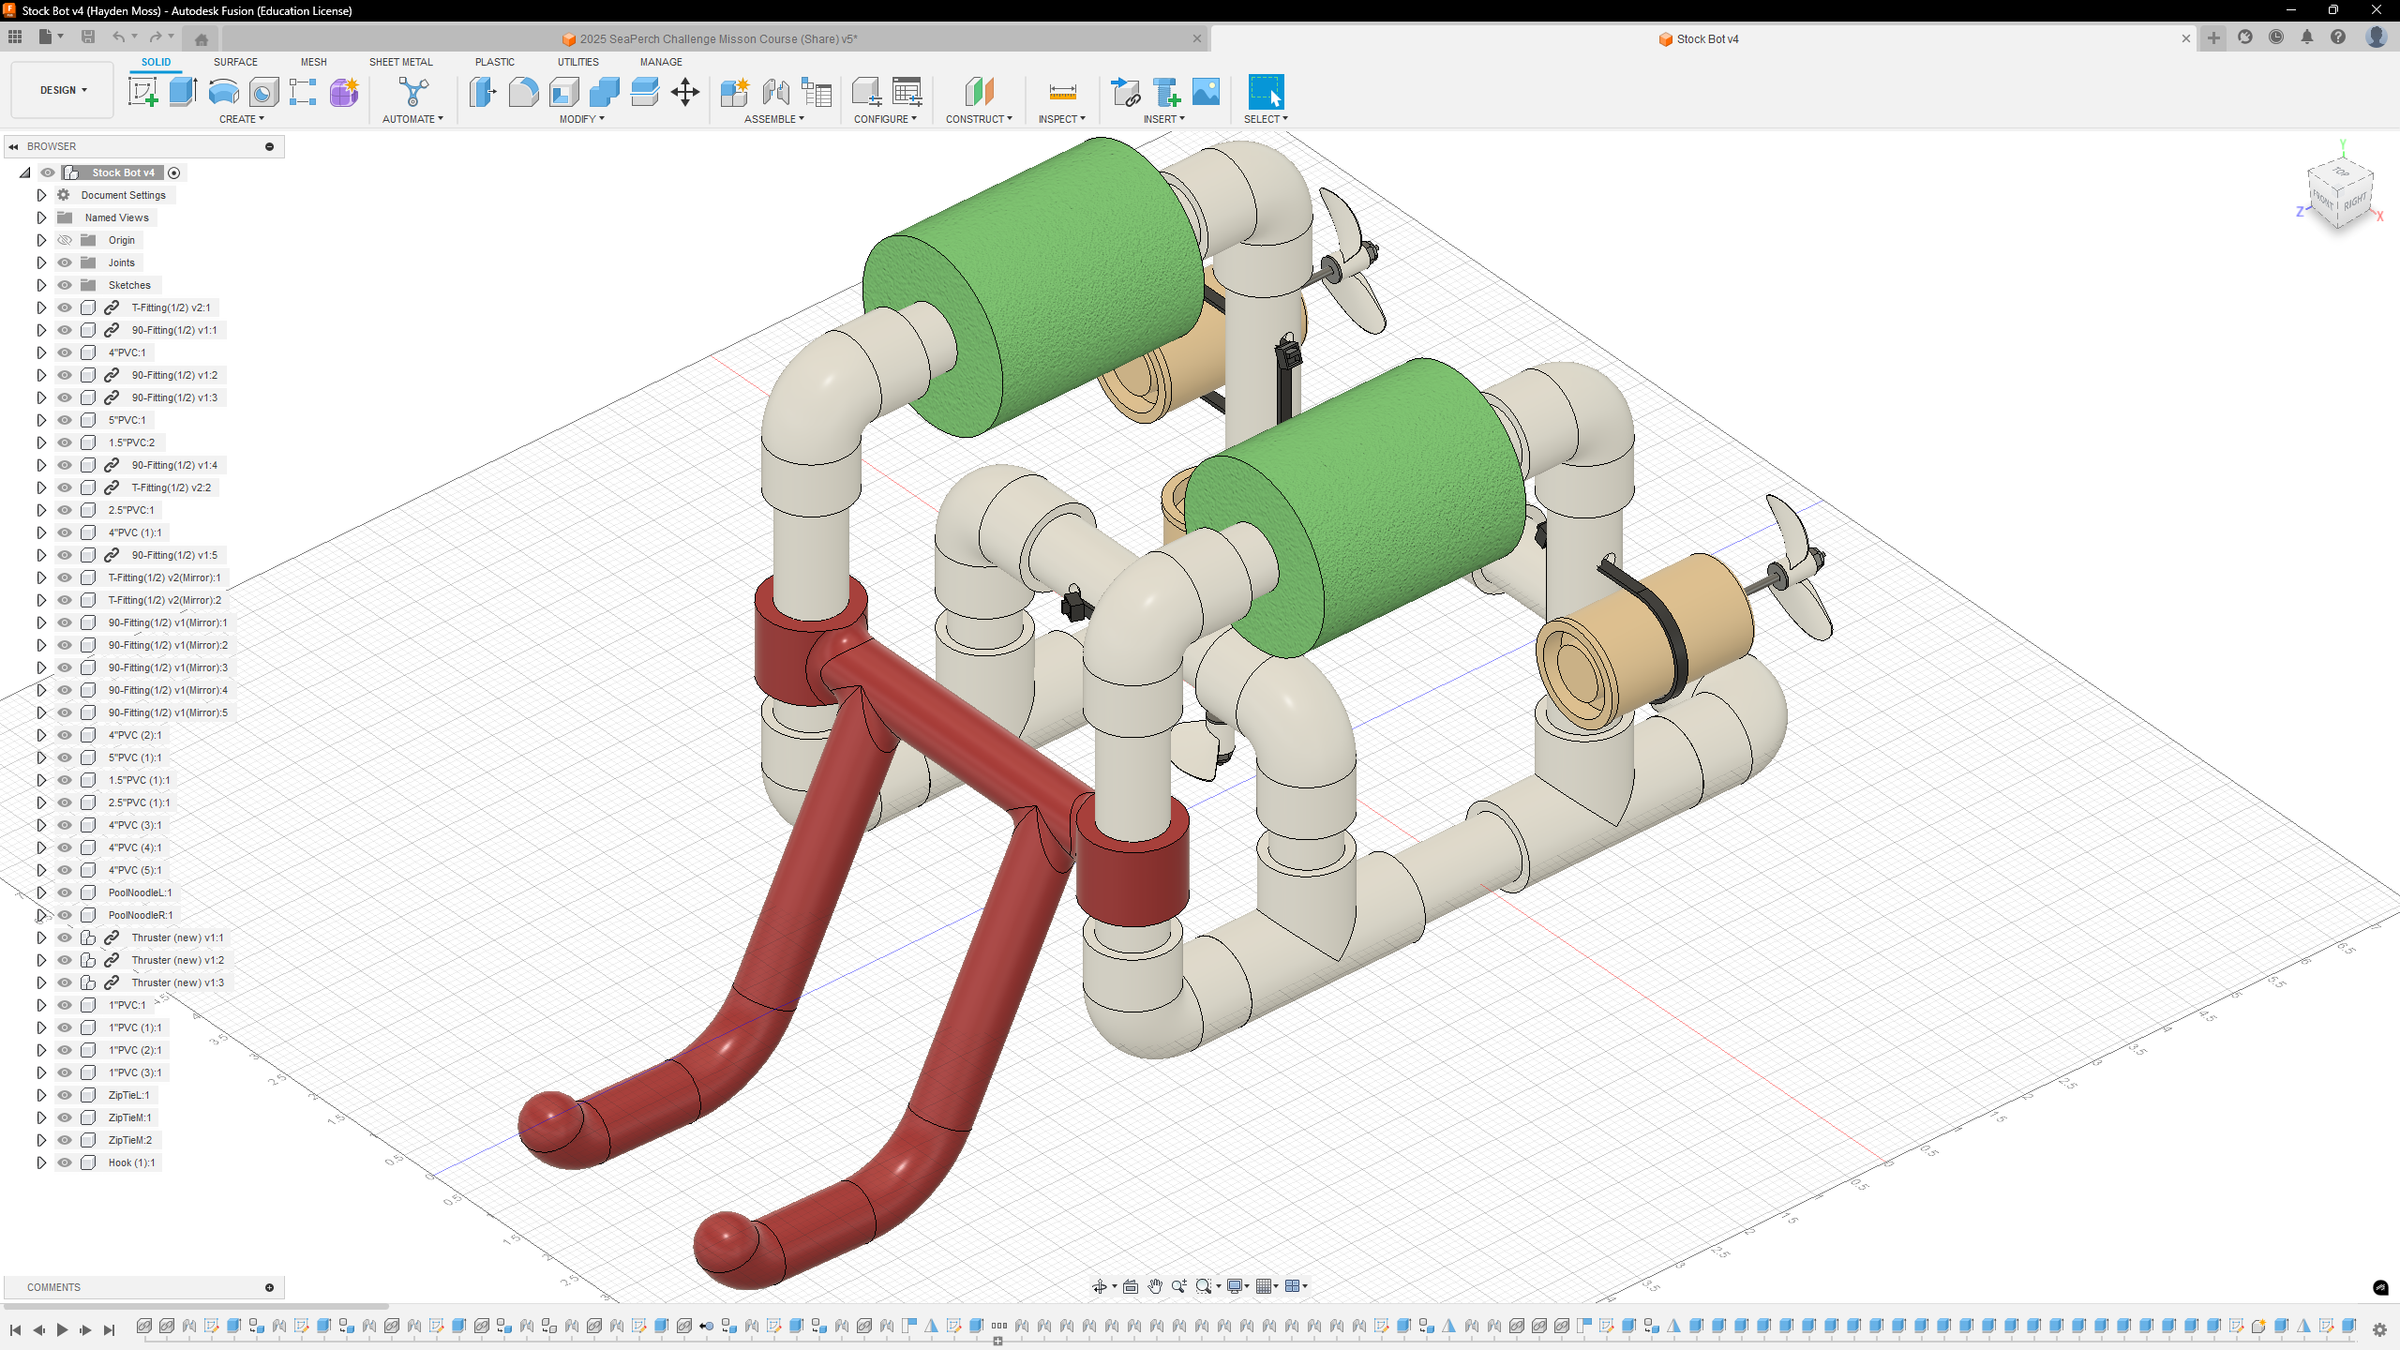Show the Origin folder via eye icon
Image resolution: width=2400 pixels, height=1350 pixels.
point(65,240)
